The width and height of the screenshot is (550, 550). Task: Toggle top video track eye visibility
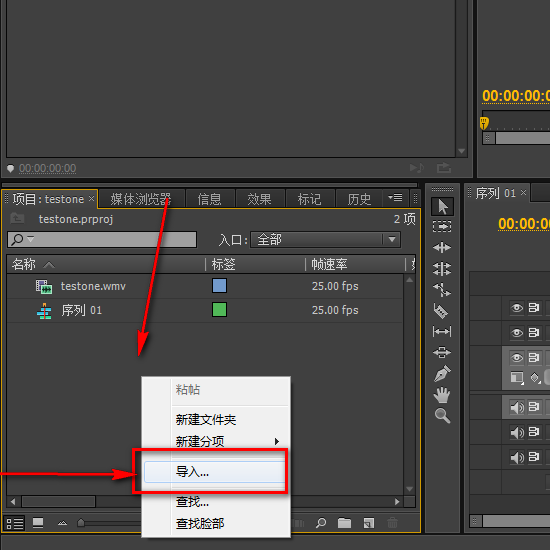click(516, 308)
